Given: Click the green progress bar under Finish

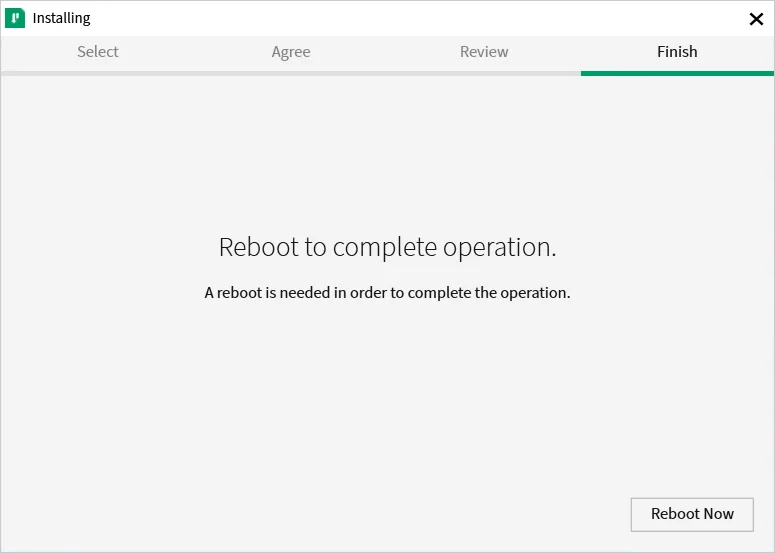Looking at the screenshot, I should [x=677, y=73].
